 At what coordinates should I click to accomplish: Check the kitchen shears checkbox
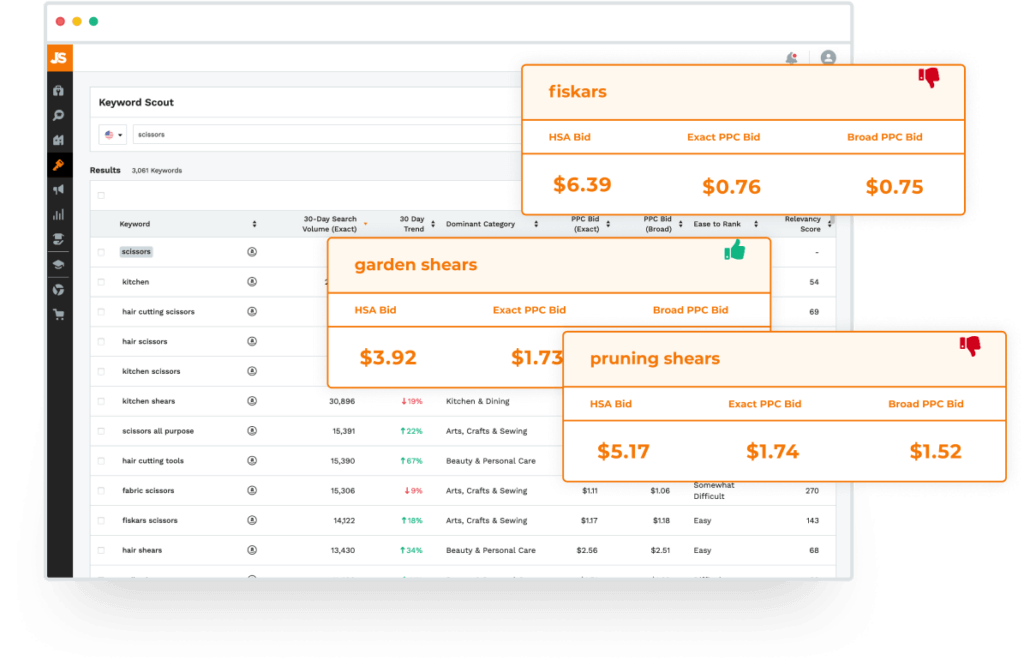pyautogui.click(x=101, y=401)
